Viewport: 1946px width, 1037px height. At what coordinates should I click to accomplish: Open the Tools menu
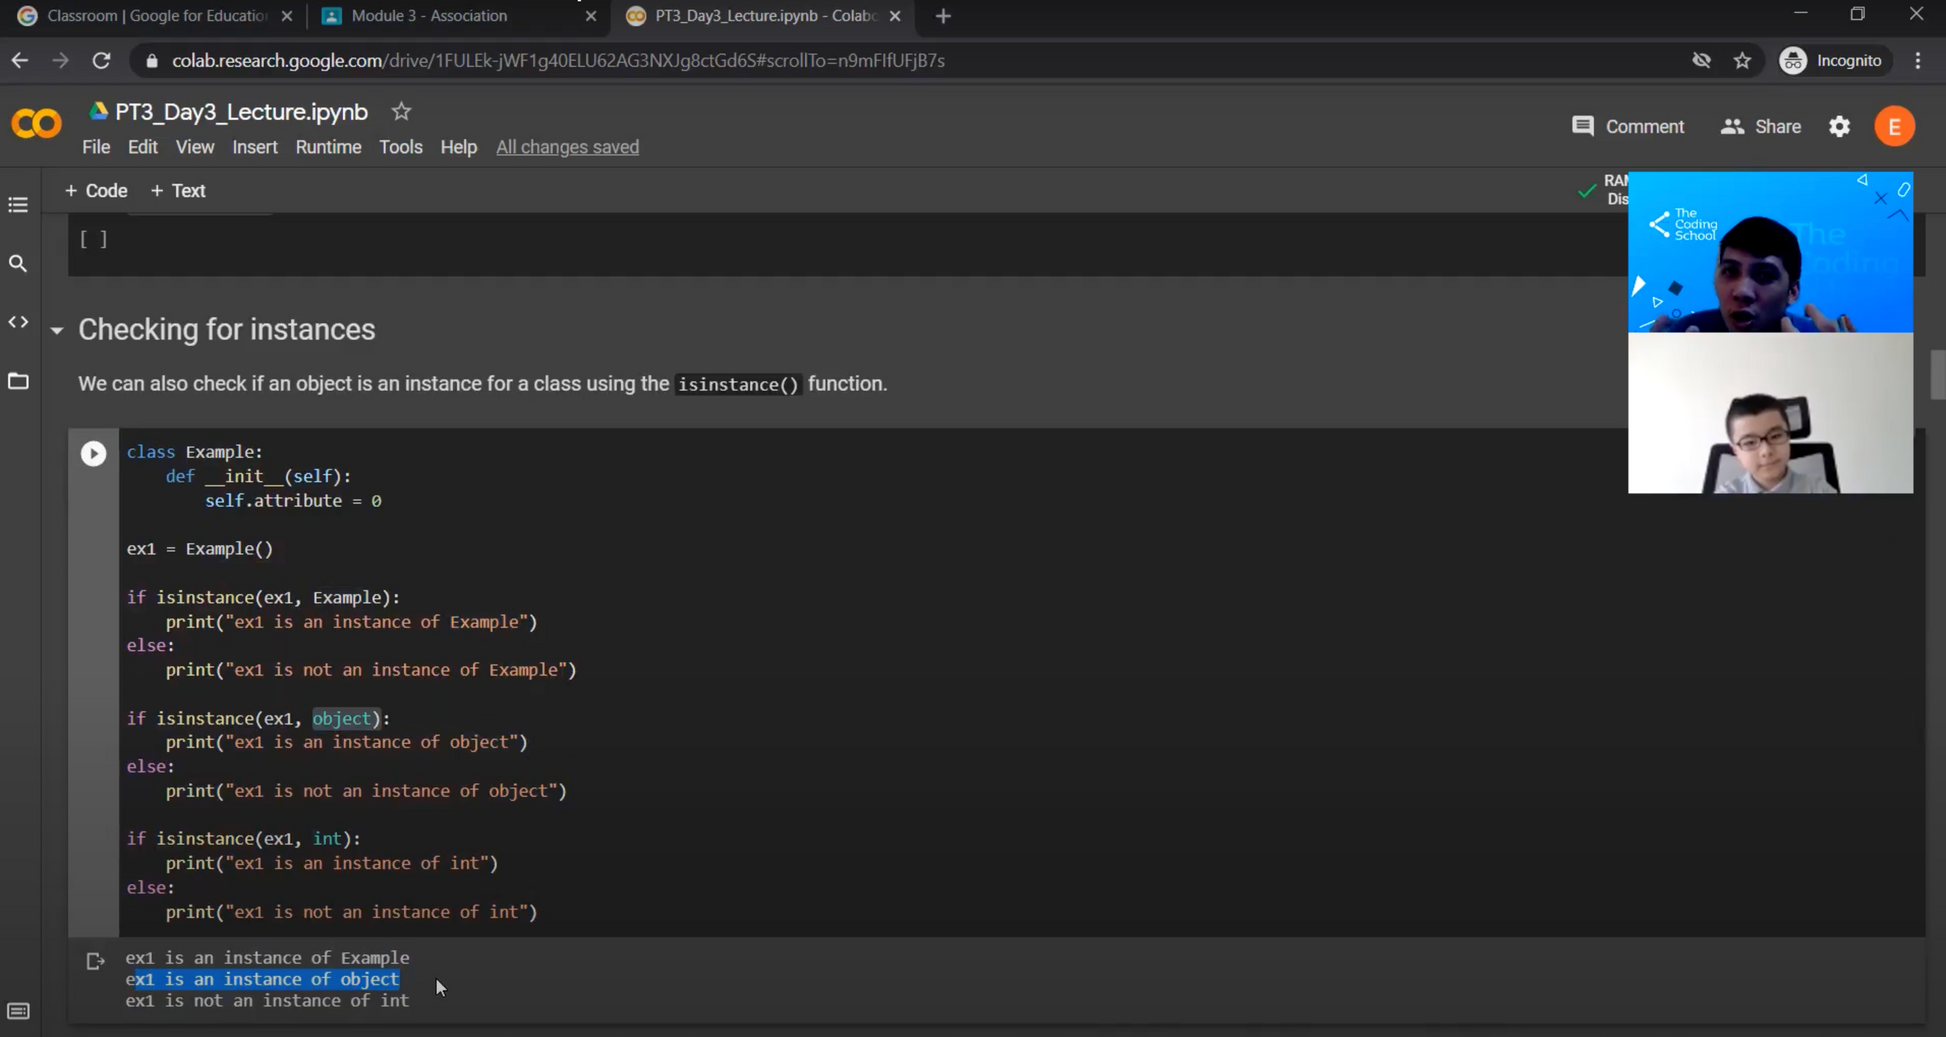(x=400, y=147)
